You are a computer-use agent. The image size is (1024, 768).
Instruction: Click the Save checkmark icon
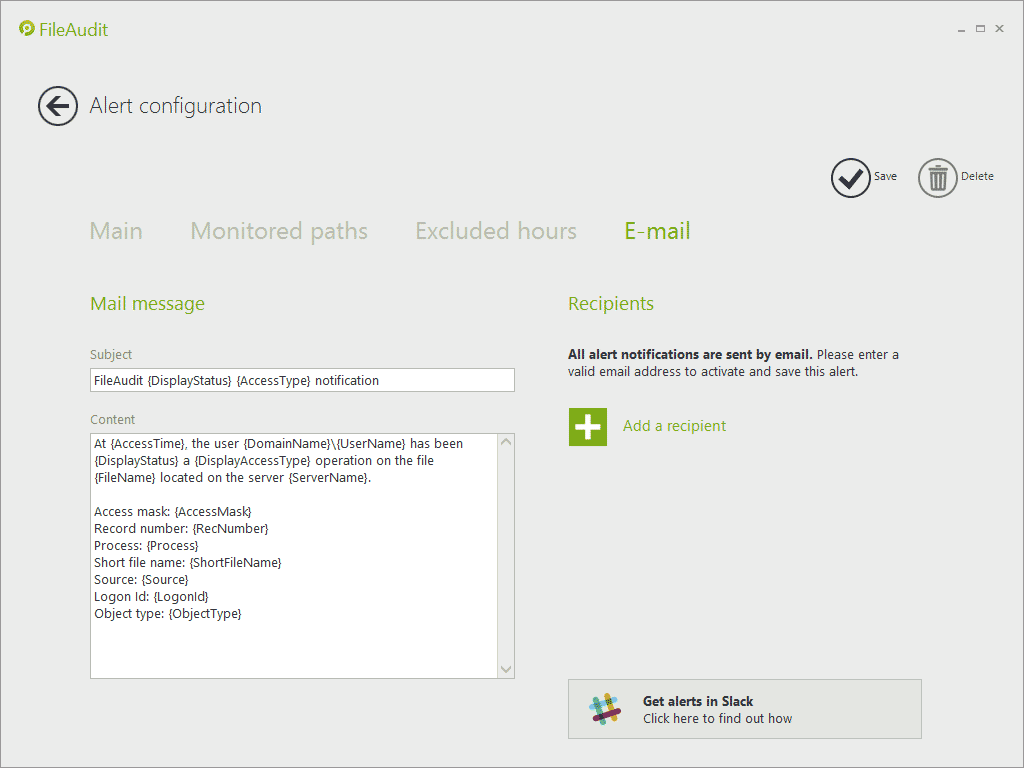(x=850, y=178)
